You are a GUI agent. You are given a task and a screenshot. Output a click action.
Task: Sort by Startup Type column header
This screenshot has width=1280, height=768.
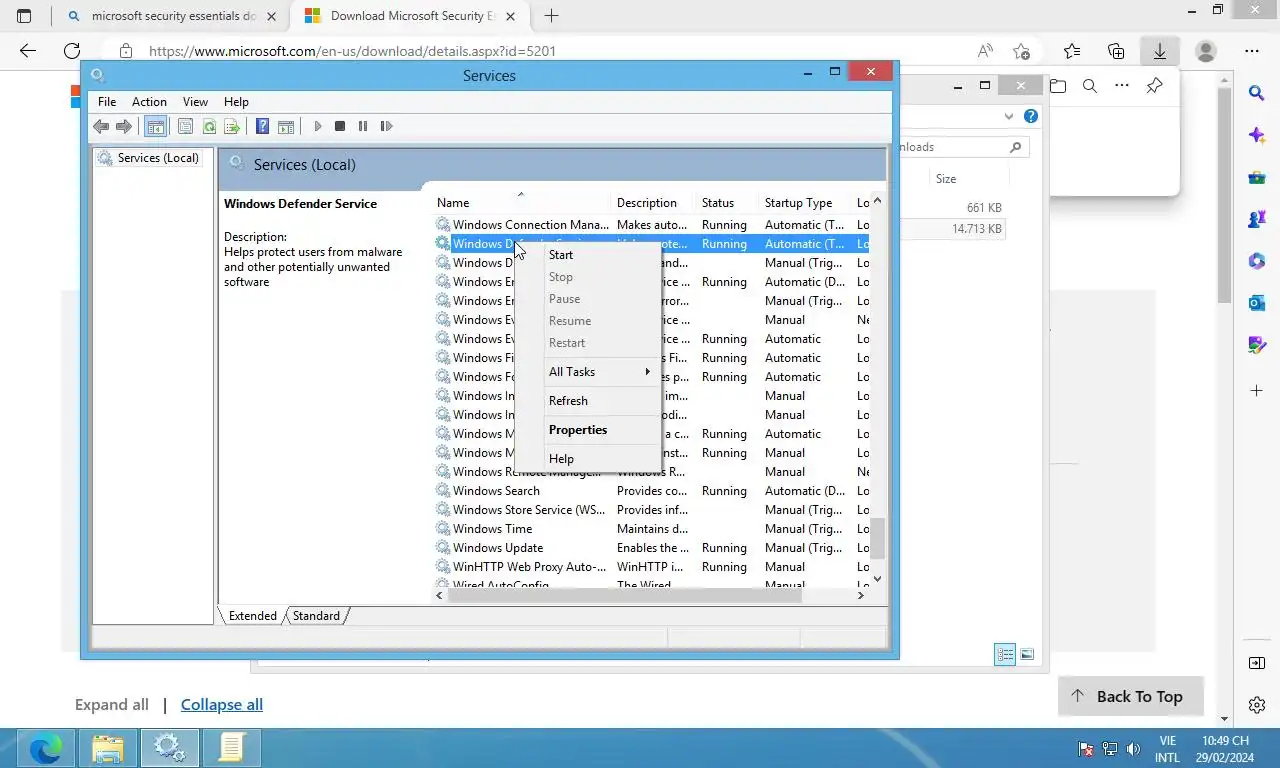pyautogui.click(x=806, y=203)
